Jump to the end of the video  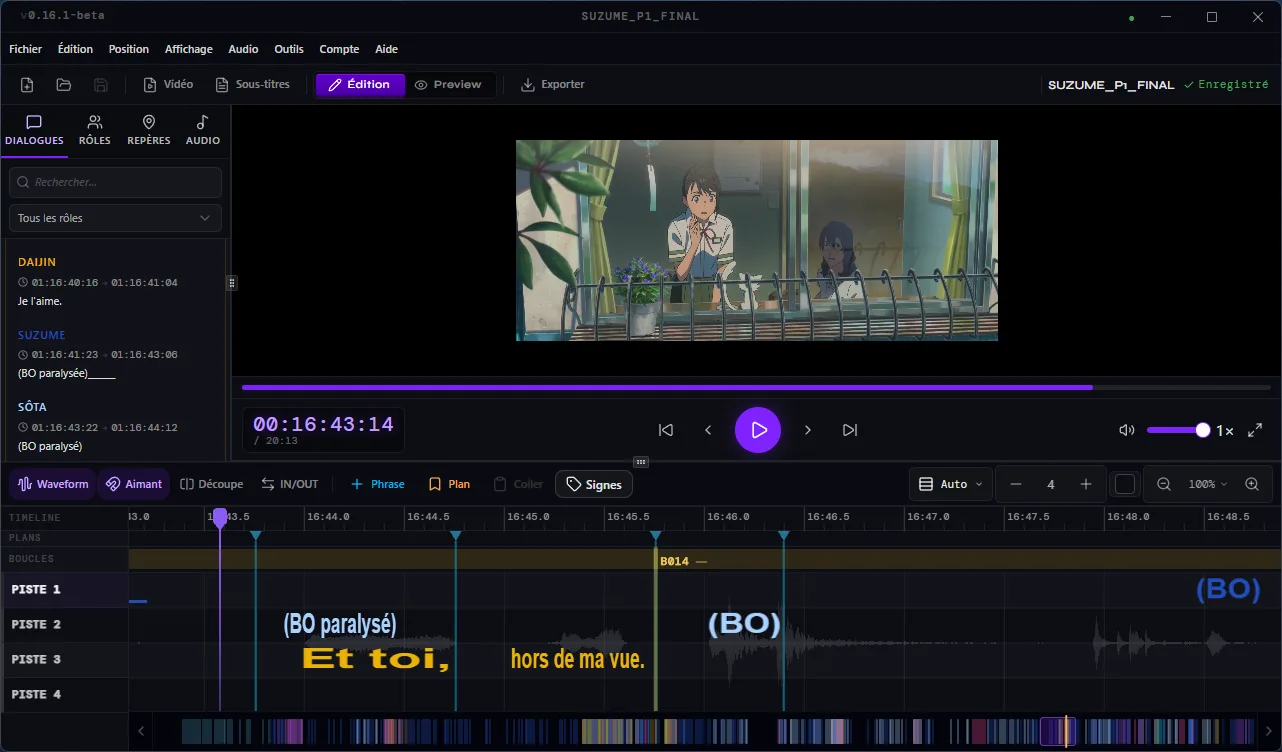pos(850,430)
